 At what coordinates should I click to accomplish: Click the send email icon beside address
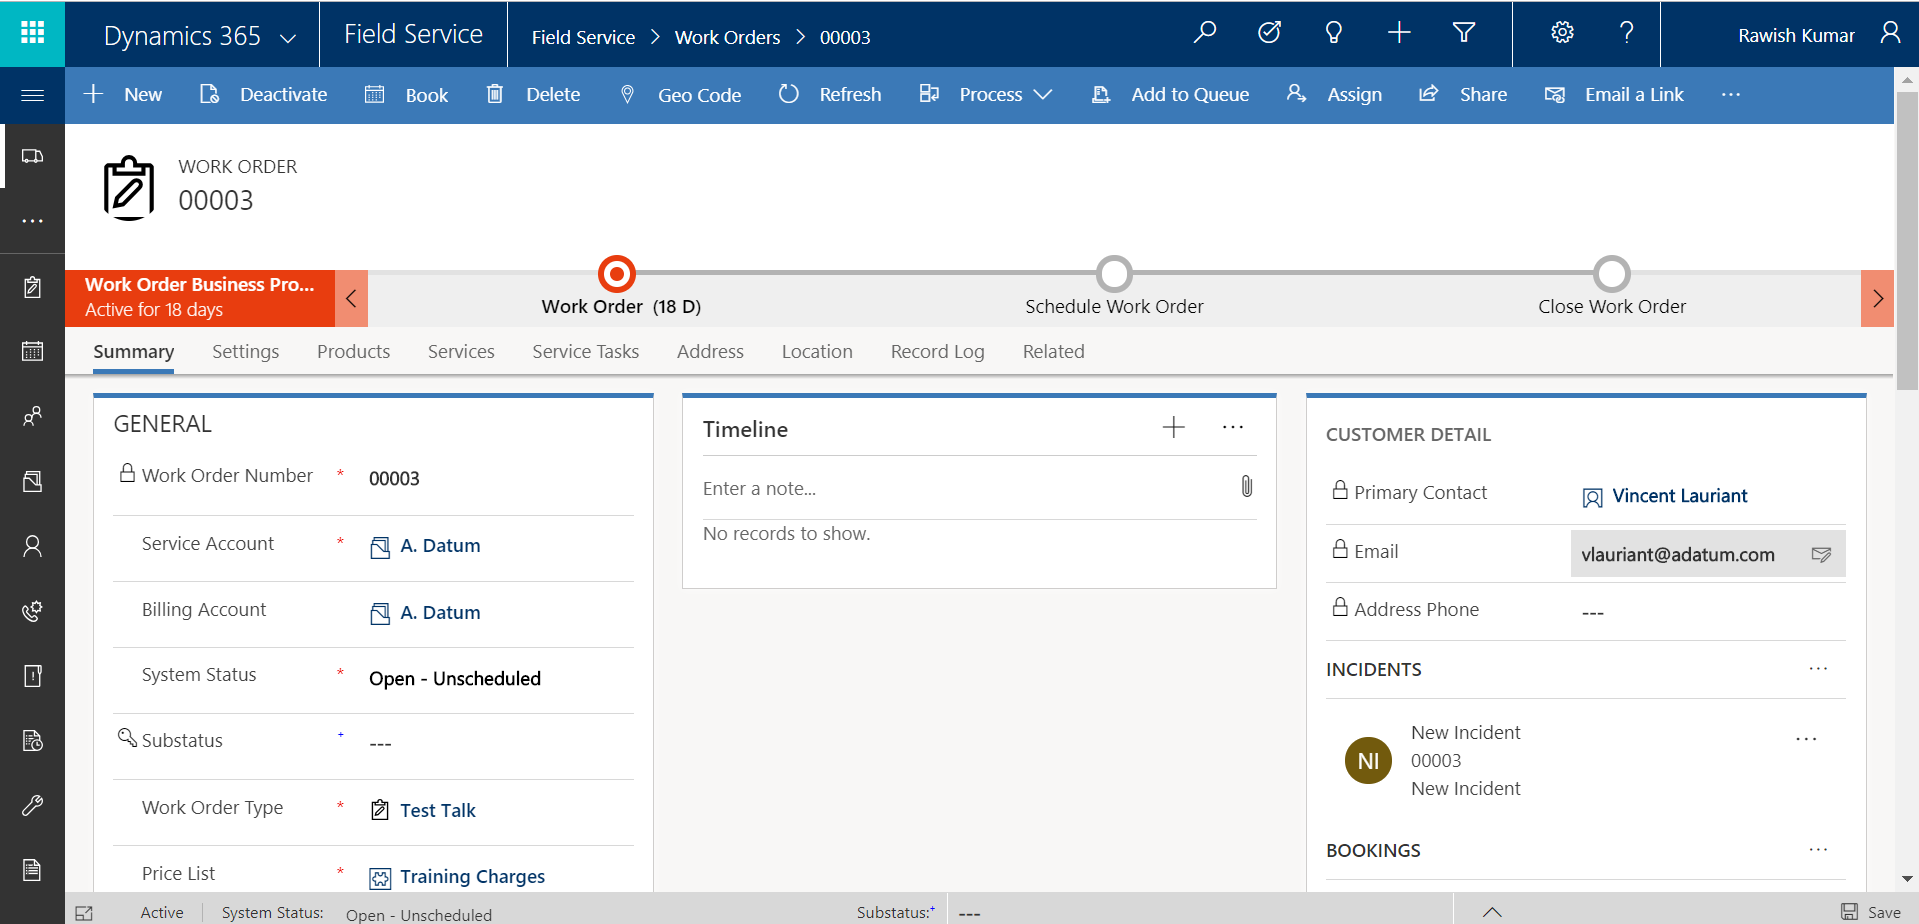pos(1821,555)
